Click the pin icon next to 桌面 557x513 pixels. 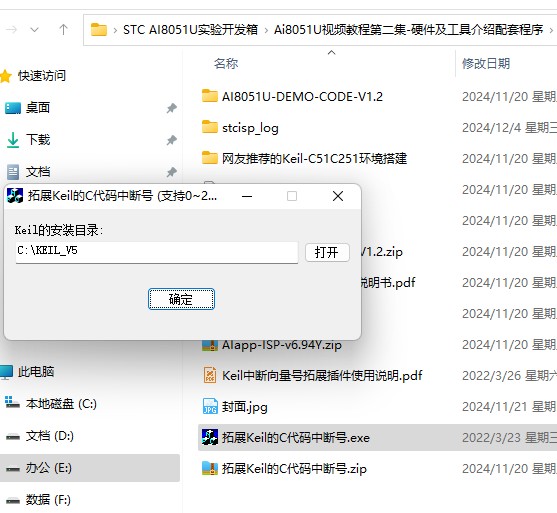[172, 108]
